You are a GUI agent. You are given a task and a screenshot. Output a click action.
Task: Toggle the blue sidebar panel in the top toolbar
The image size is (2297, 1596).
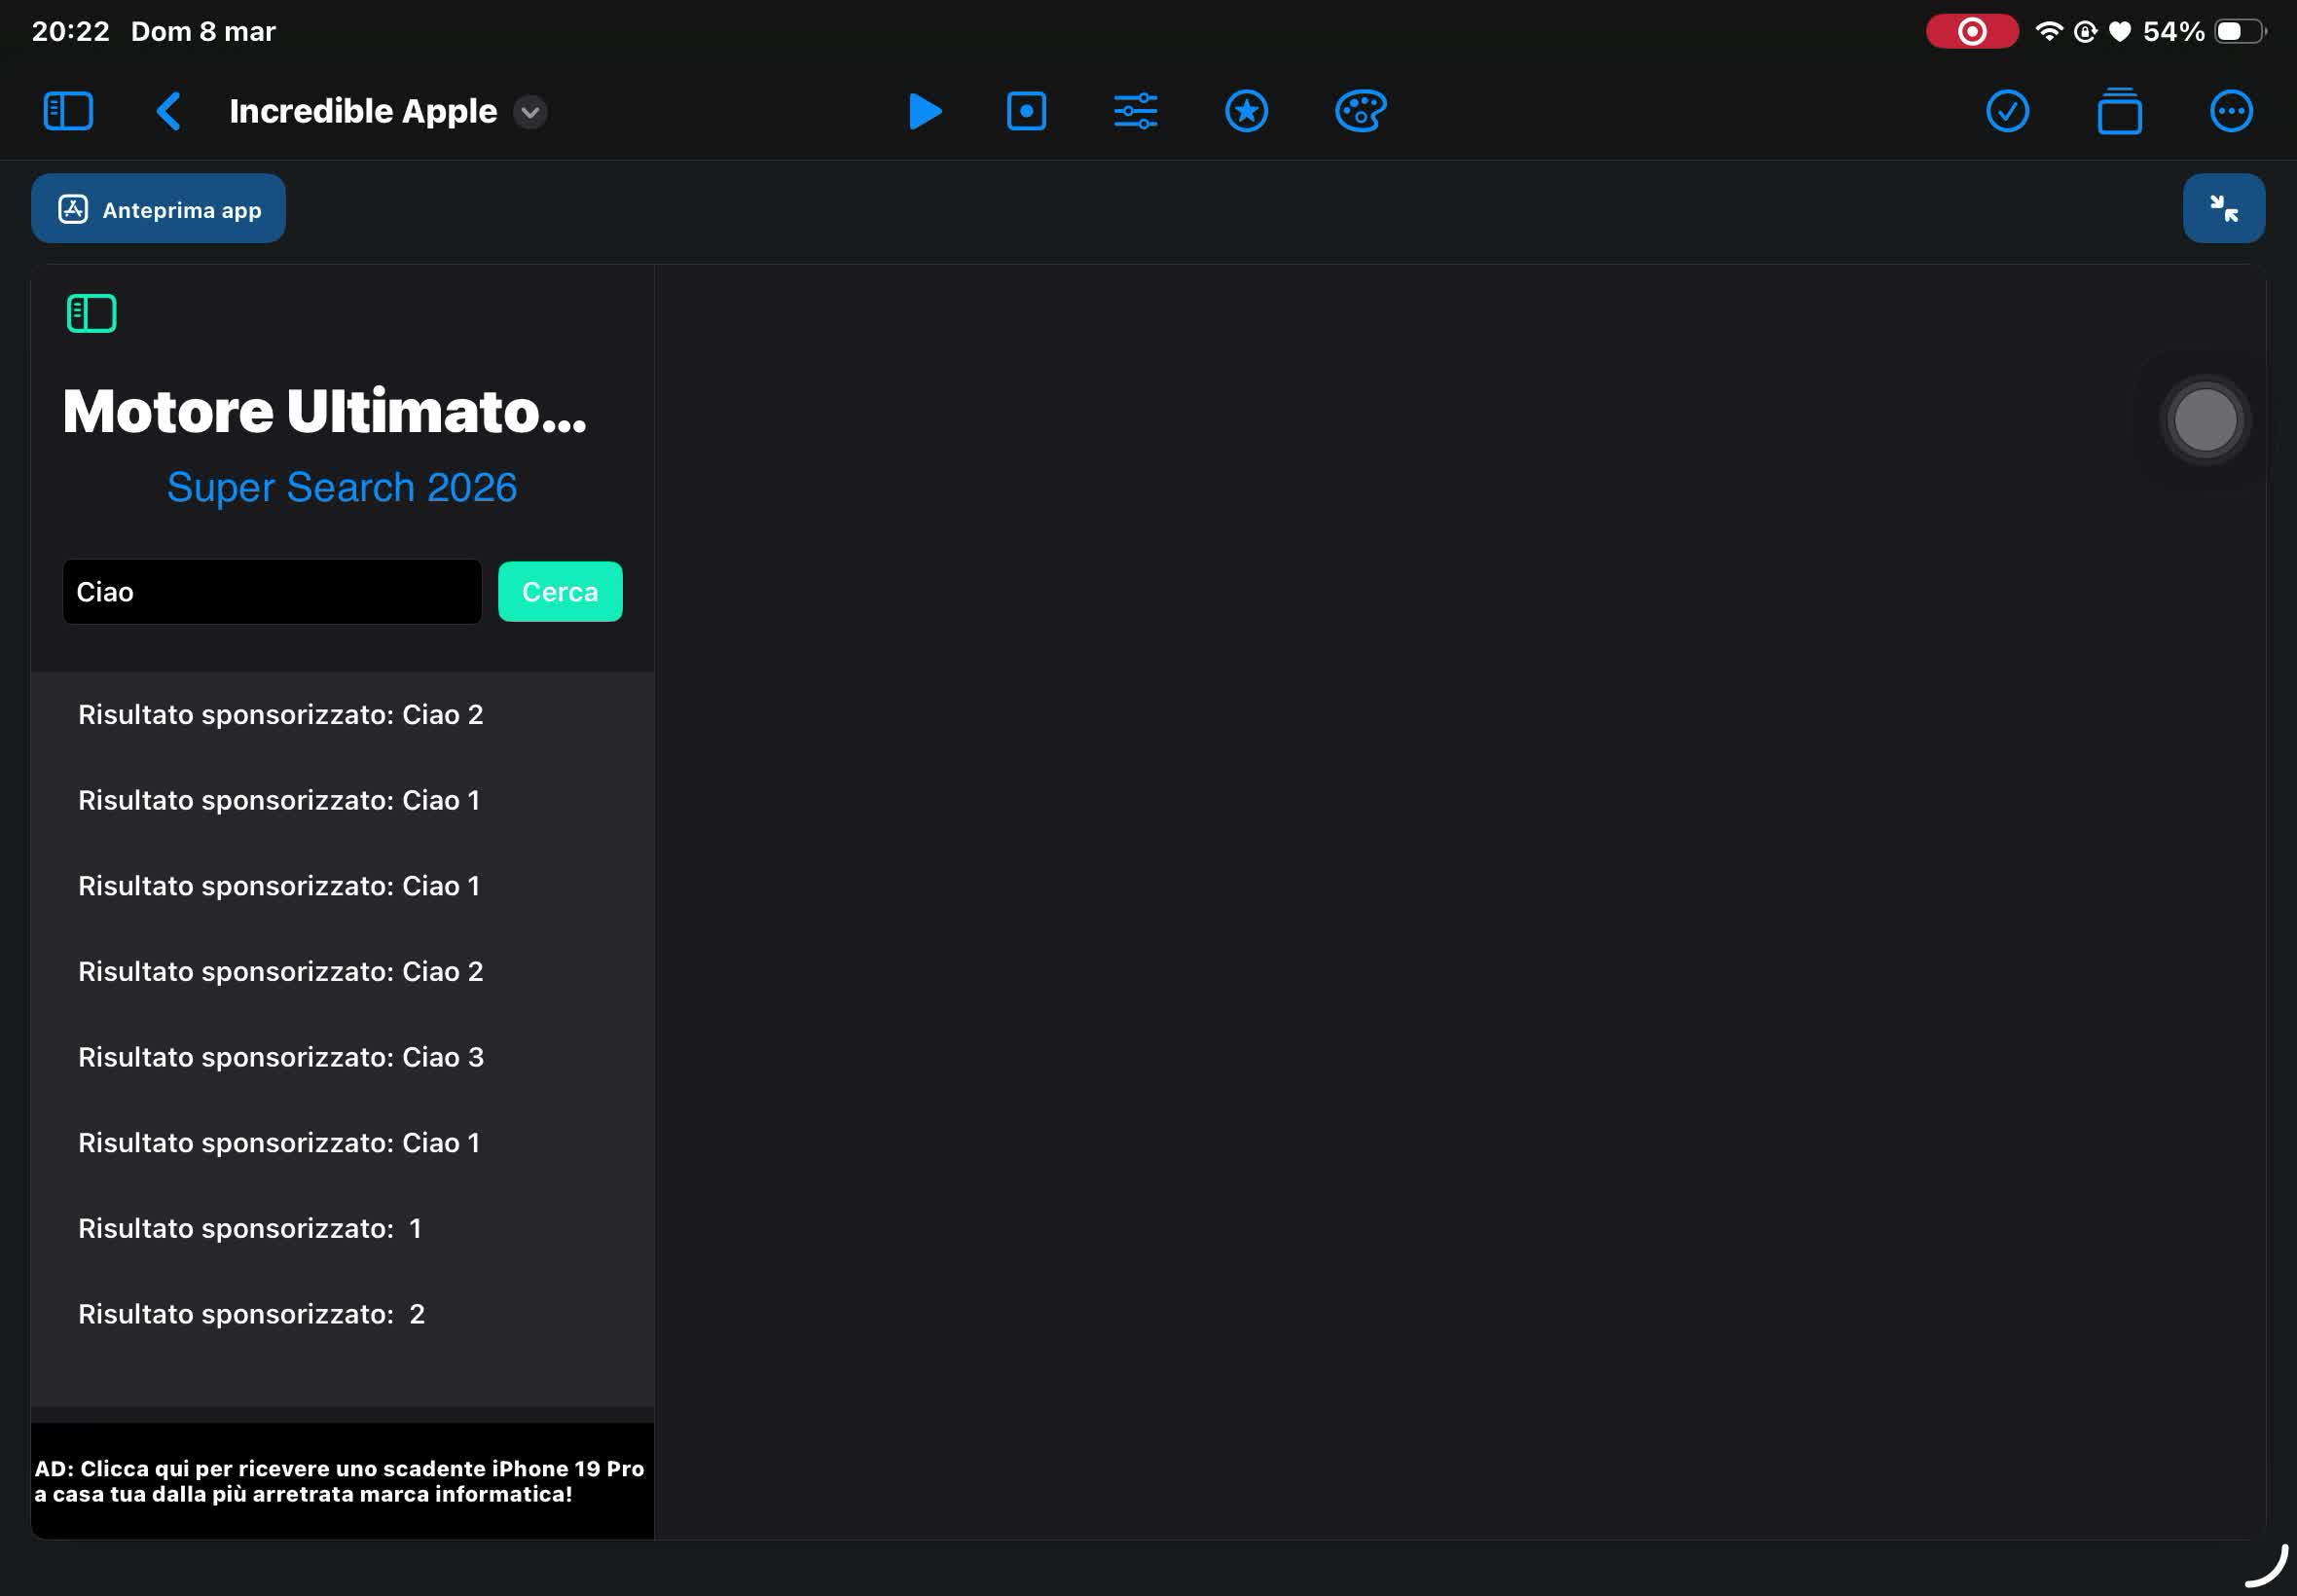68,111
